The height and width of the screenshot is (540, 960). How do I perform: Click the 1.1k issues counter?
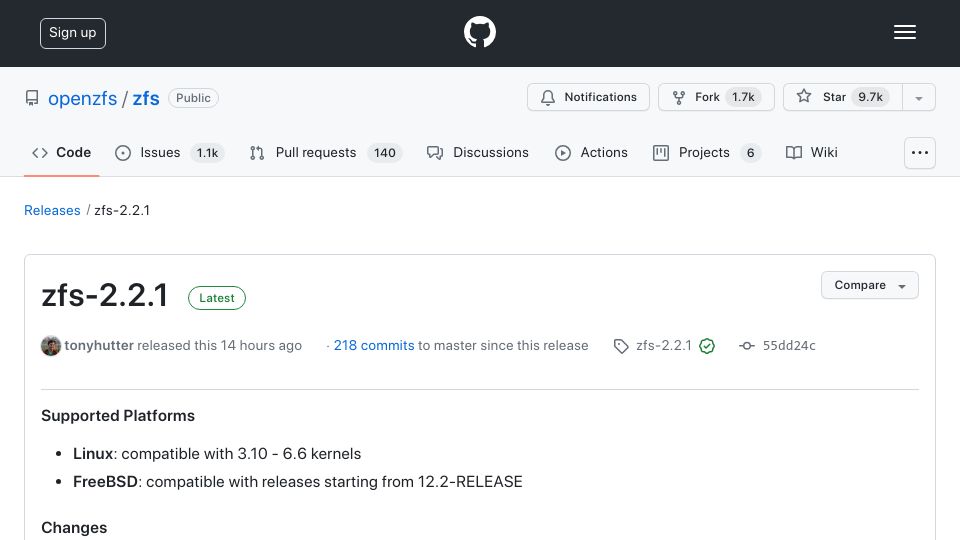click(207, 152)
